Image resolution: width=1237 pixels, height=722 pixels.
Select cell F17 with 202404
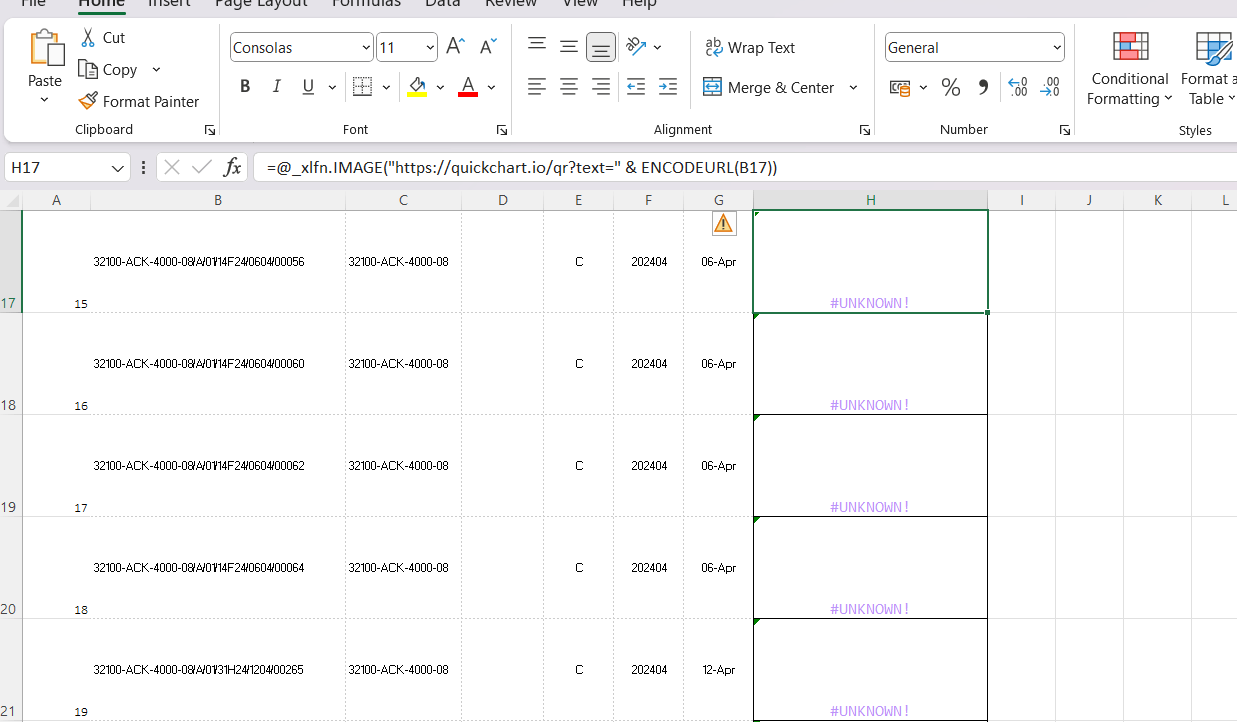(x=648, y=262)
